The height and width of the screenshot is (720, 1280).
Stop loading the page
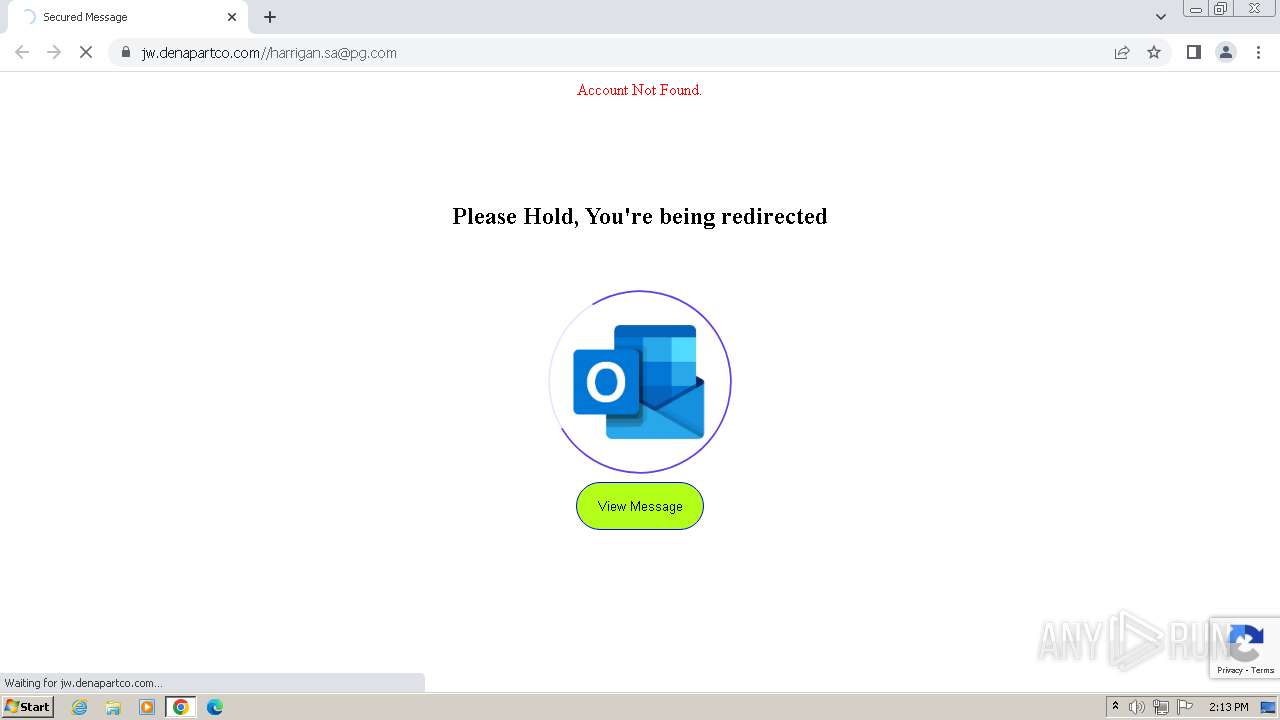(86, 52)
